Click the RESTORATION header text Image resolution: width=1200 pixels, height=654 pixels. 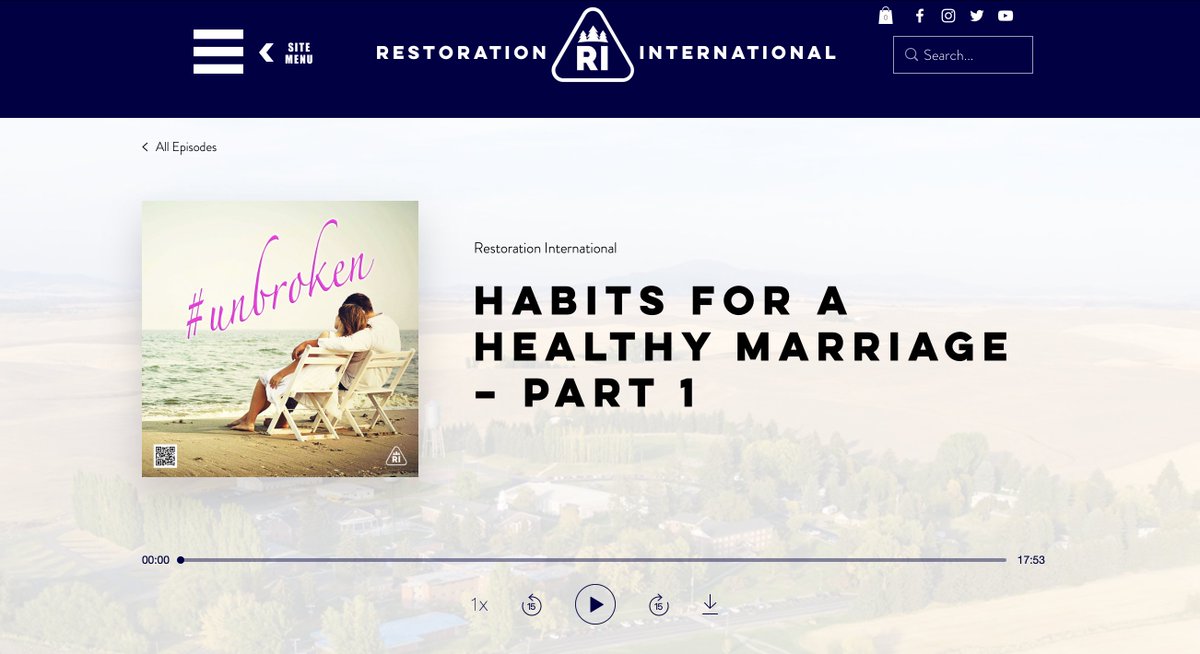pos(462,53)
